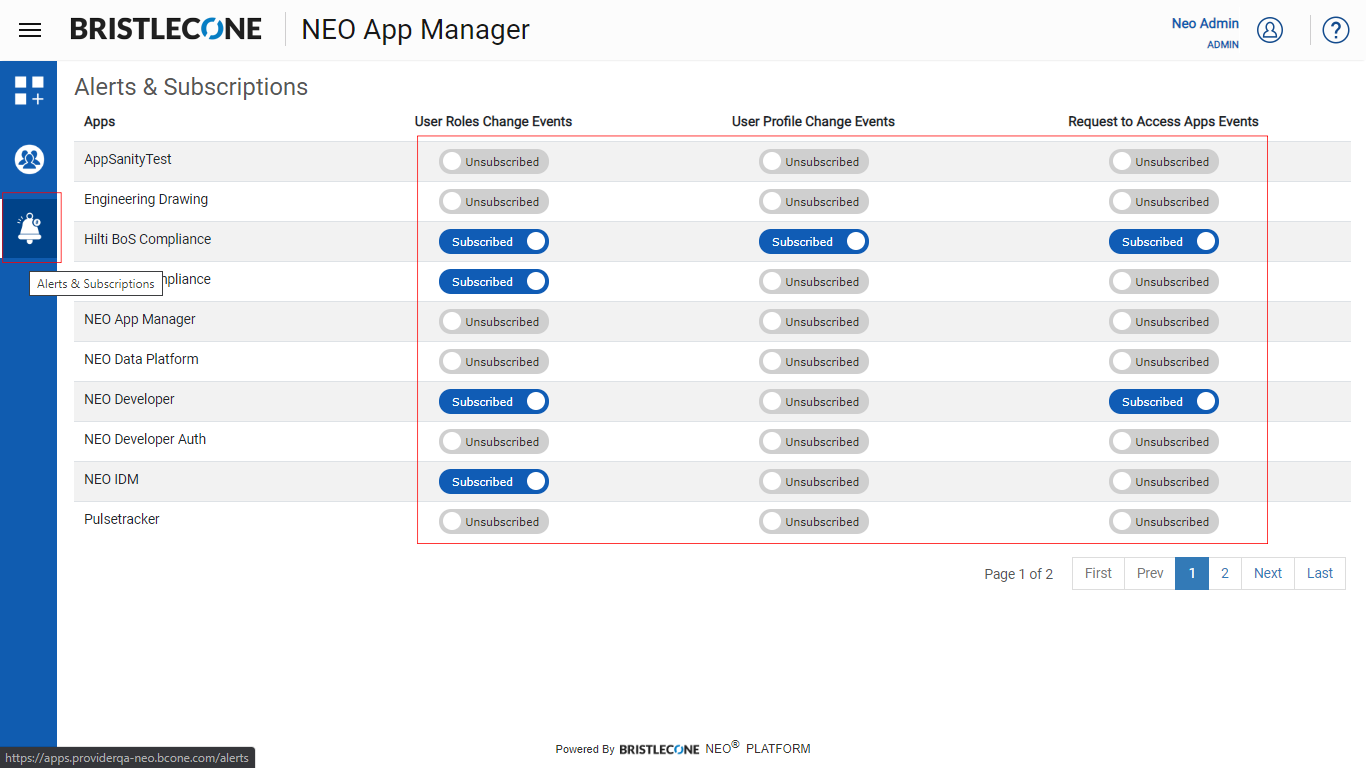The height and width of the screenshot is (768, 1366).
Task: Subscribe NEO App Manager User Profile events
Action: point(814,322)
